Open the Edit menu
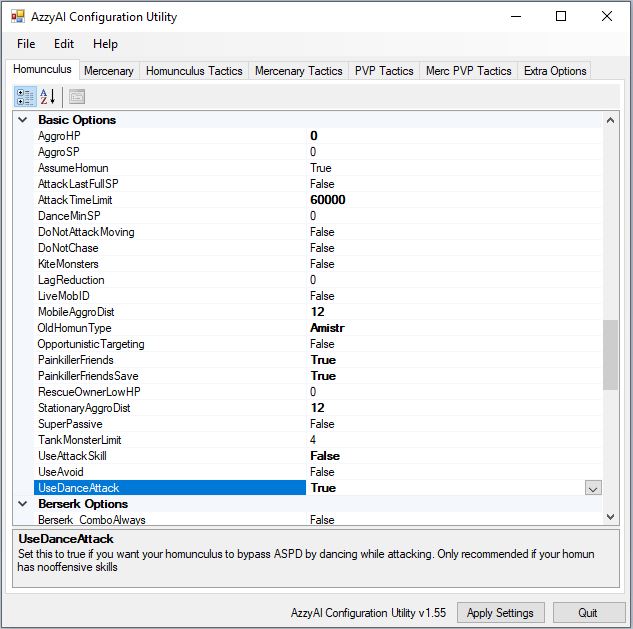Image resolution: width=633 pixels, height=629 pixels. [x=64, y=44]
